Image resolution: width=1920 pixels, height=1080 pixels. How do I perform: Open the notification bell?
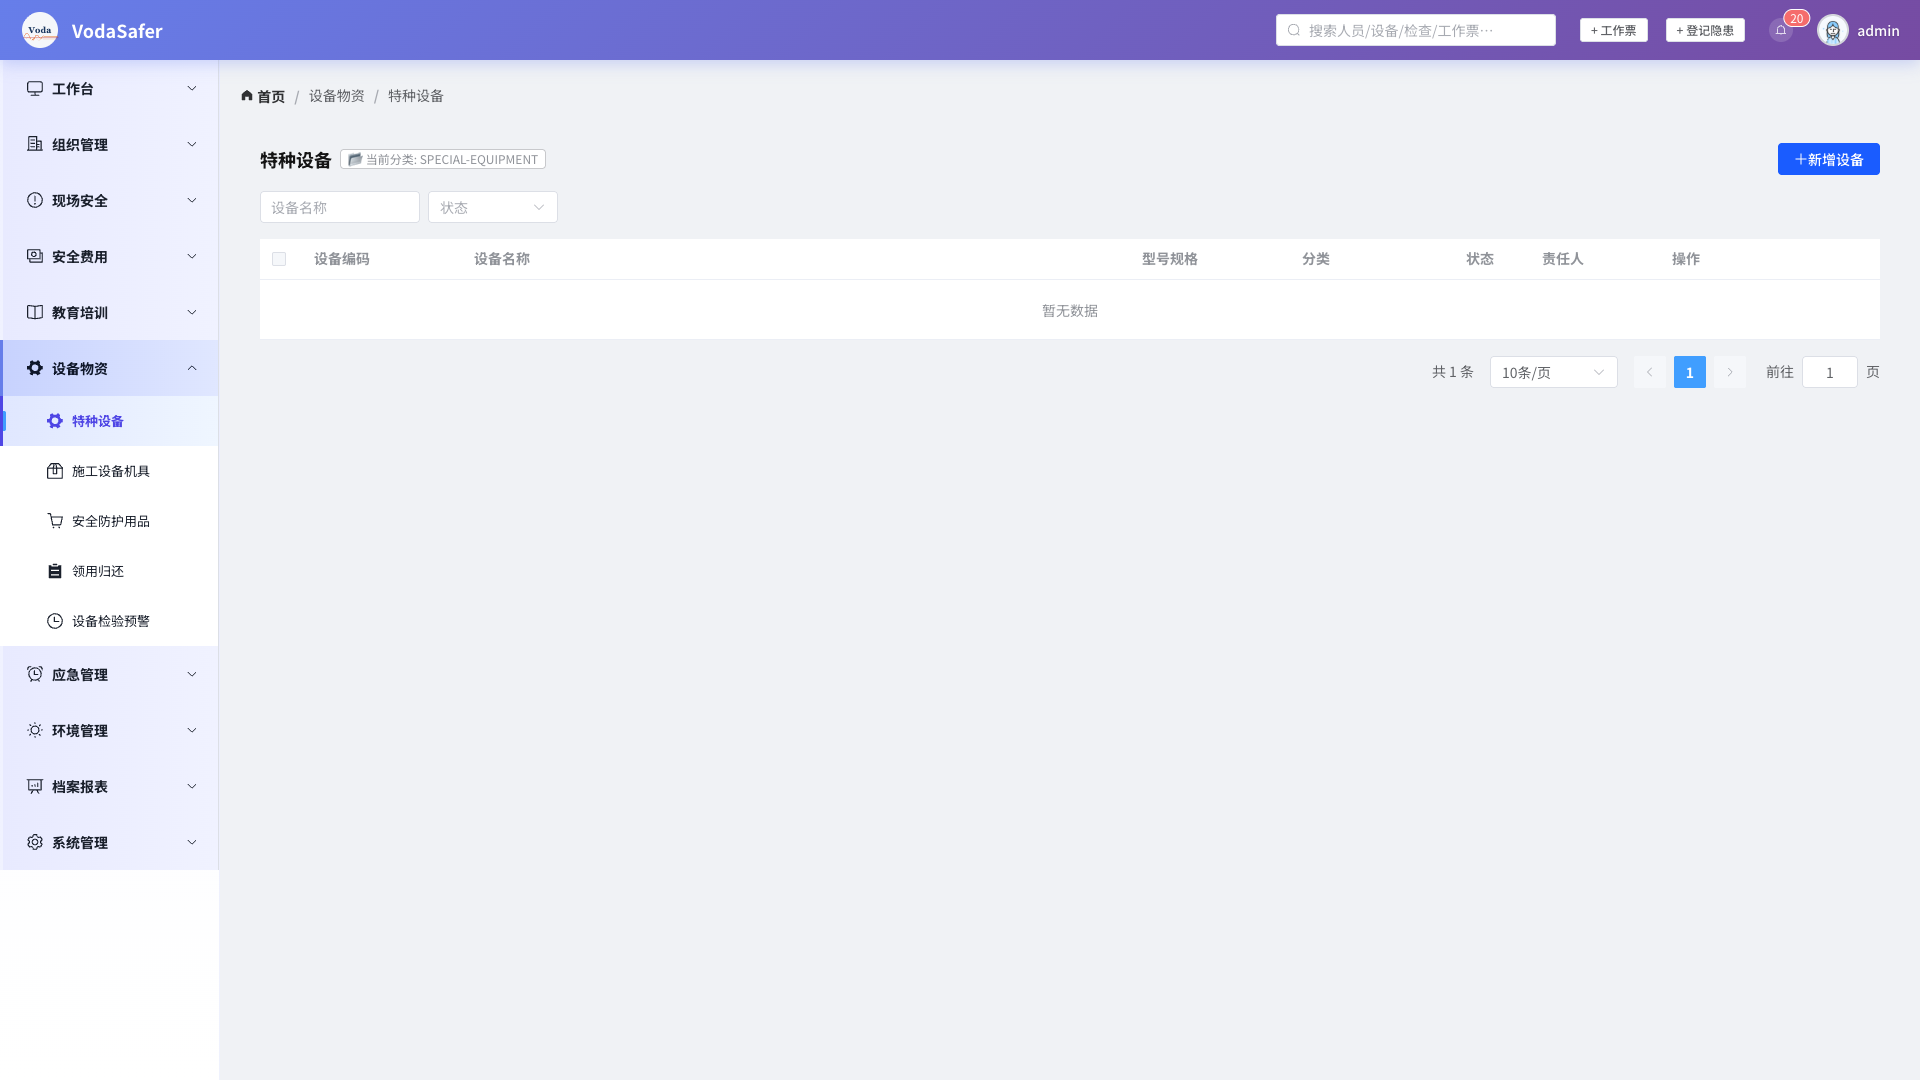tap(1781, 30)
